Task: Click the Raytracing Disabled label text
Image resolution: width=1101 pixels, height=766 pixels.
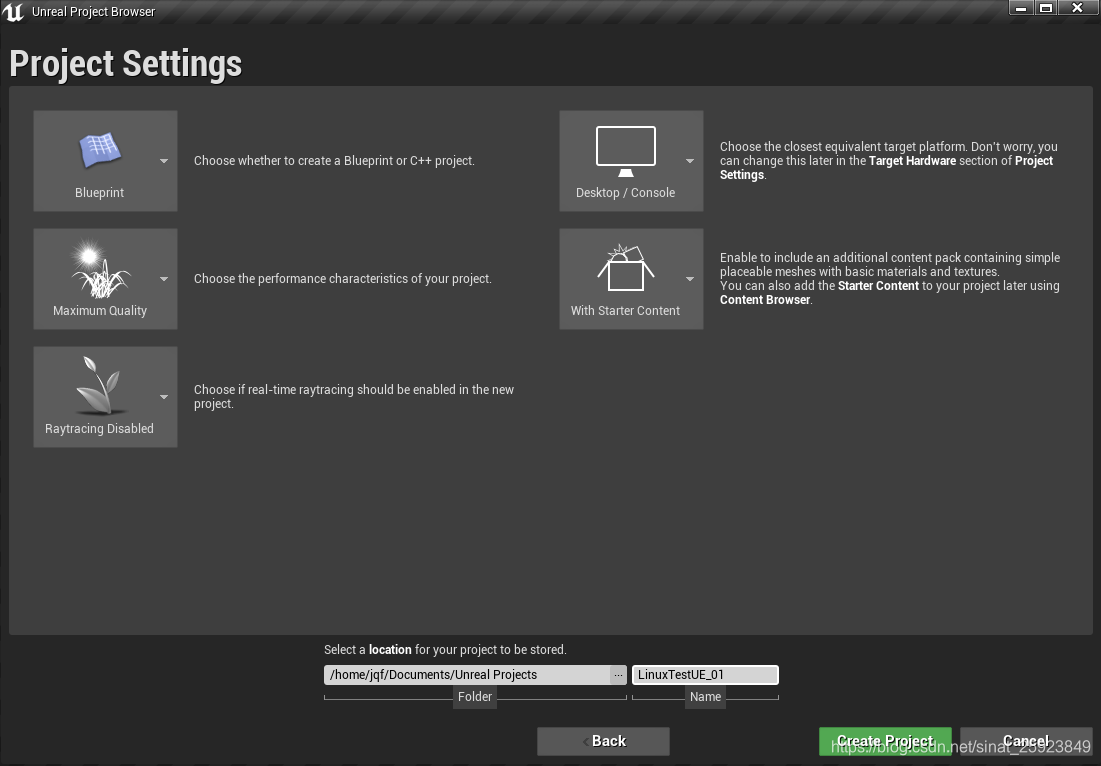Action: pyautogui.click(x=99, y=428)
